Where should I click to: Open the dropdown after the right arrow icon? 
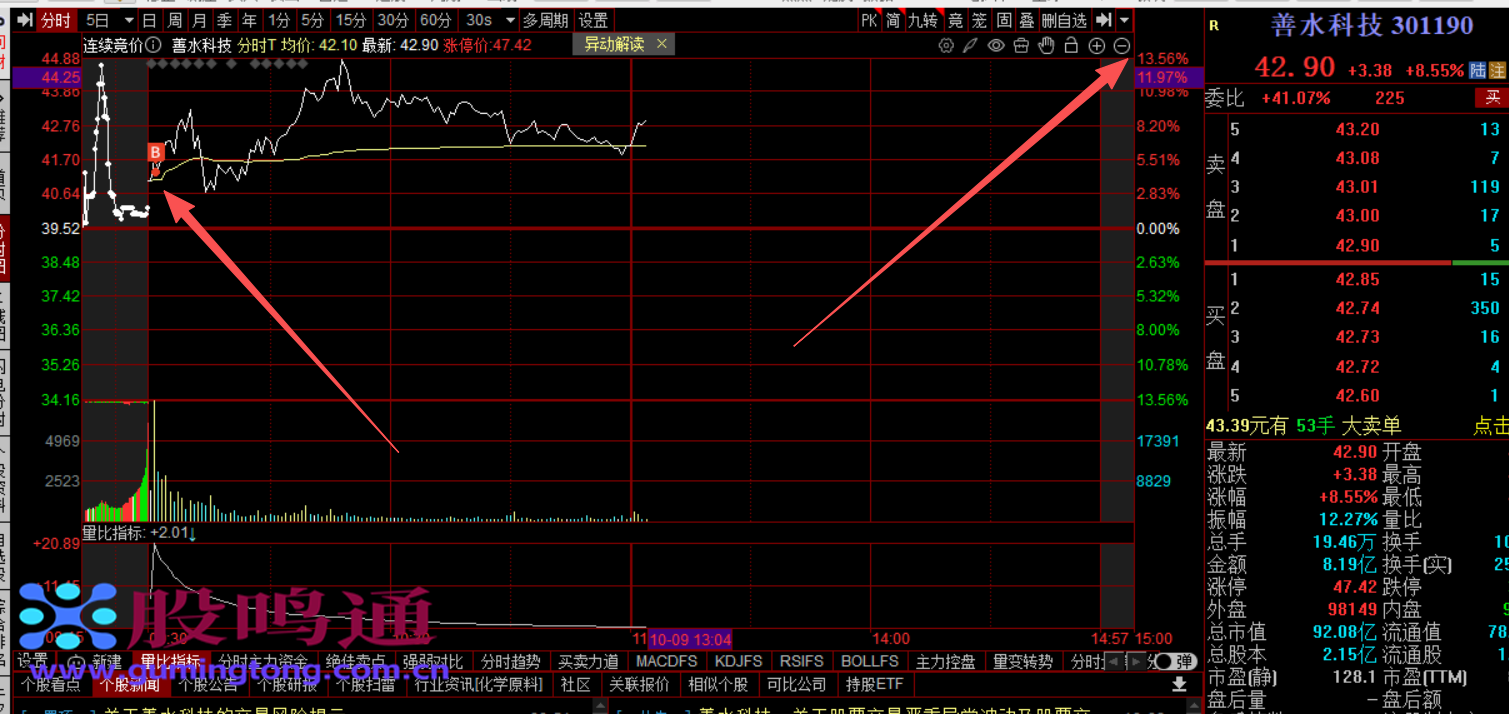(x=1125, y=20)
